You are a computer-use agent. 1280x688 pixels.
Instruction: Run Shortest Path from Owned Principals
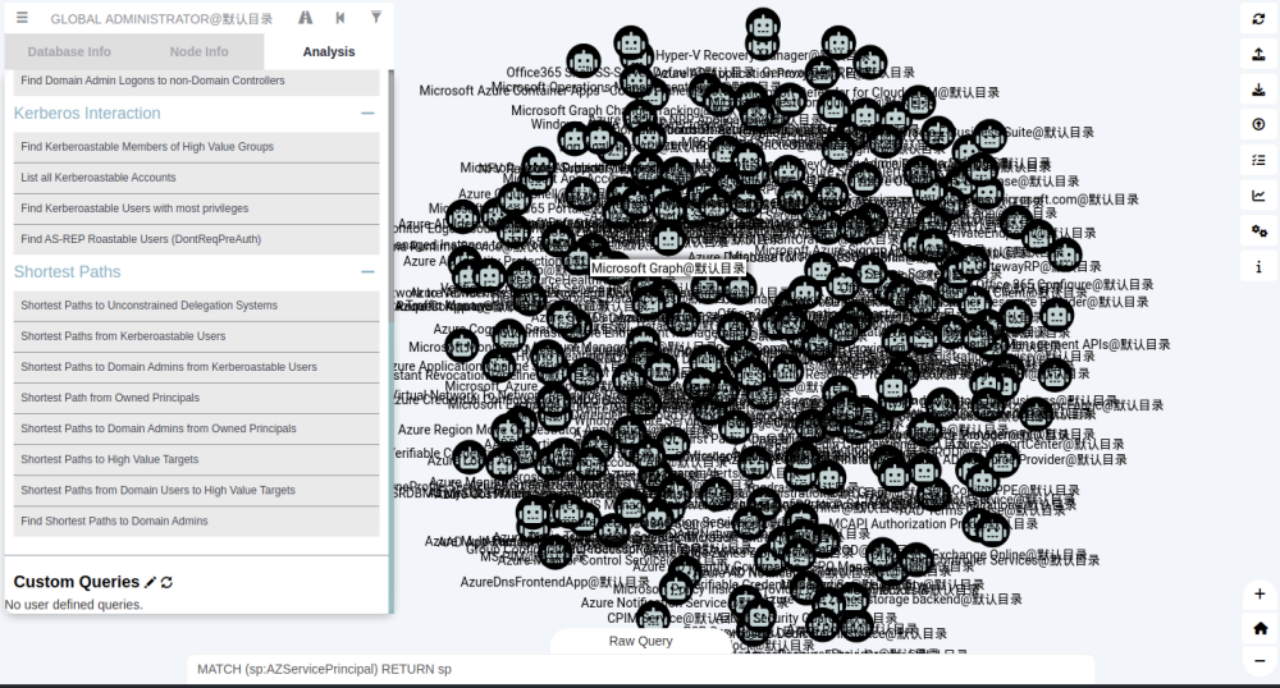196,398
